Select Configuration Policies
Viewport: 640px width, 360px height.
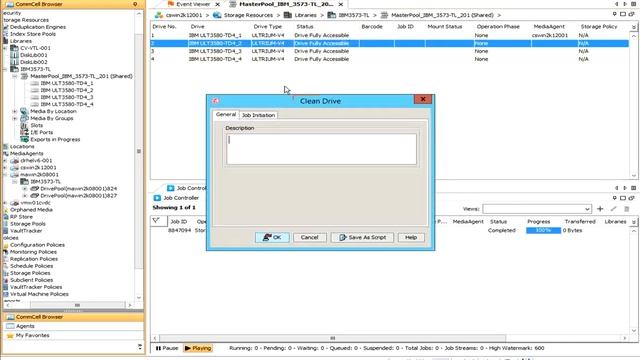(37, 245)
